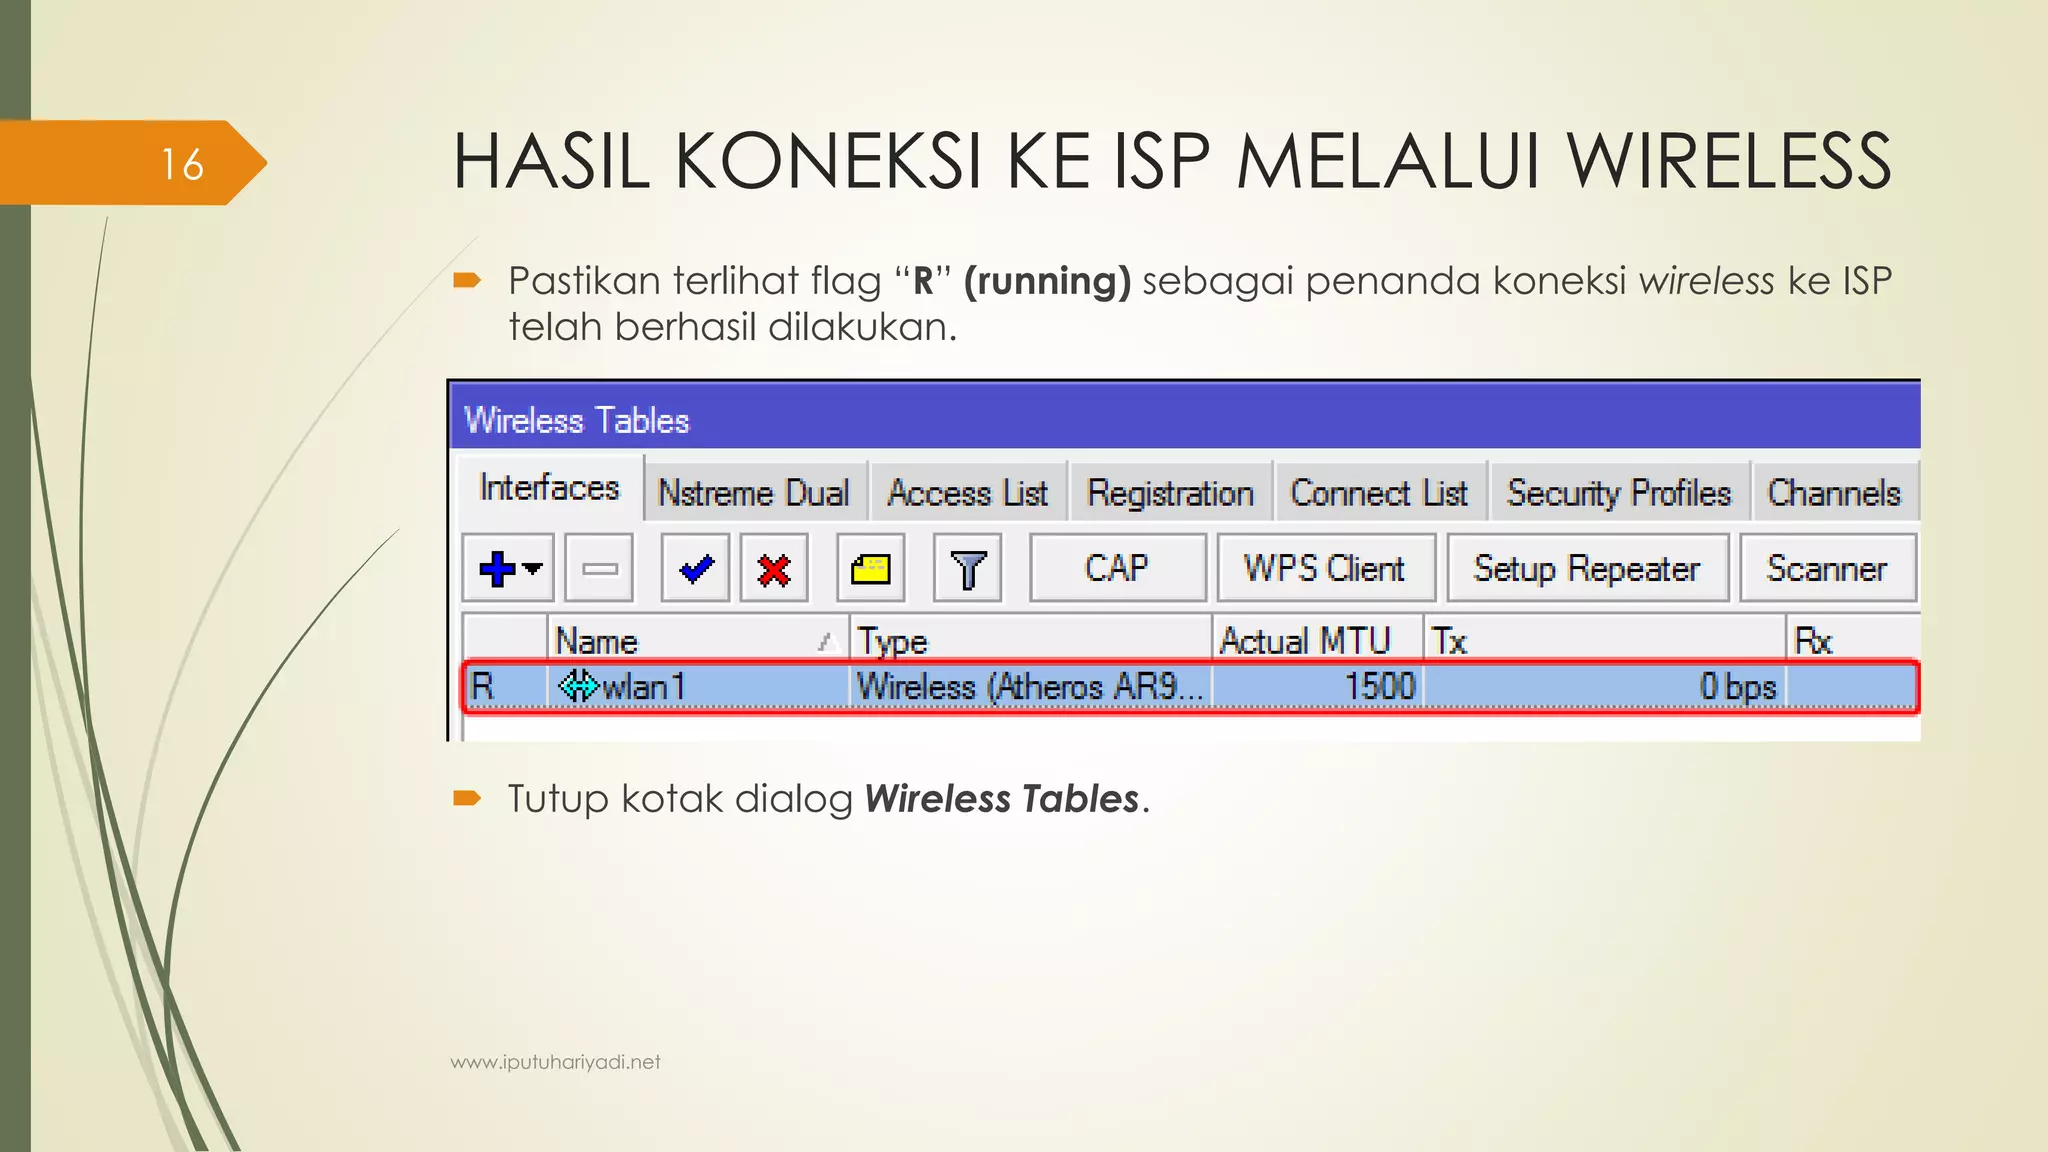Click the Rx column header

[x=1853, y=640]
